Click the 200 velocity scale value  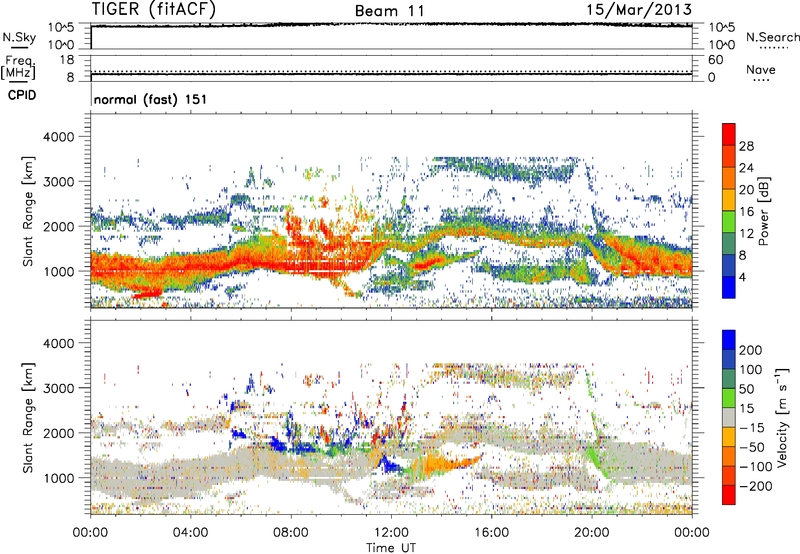tap(751, 350)
